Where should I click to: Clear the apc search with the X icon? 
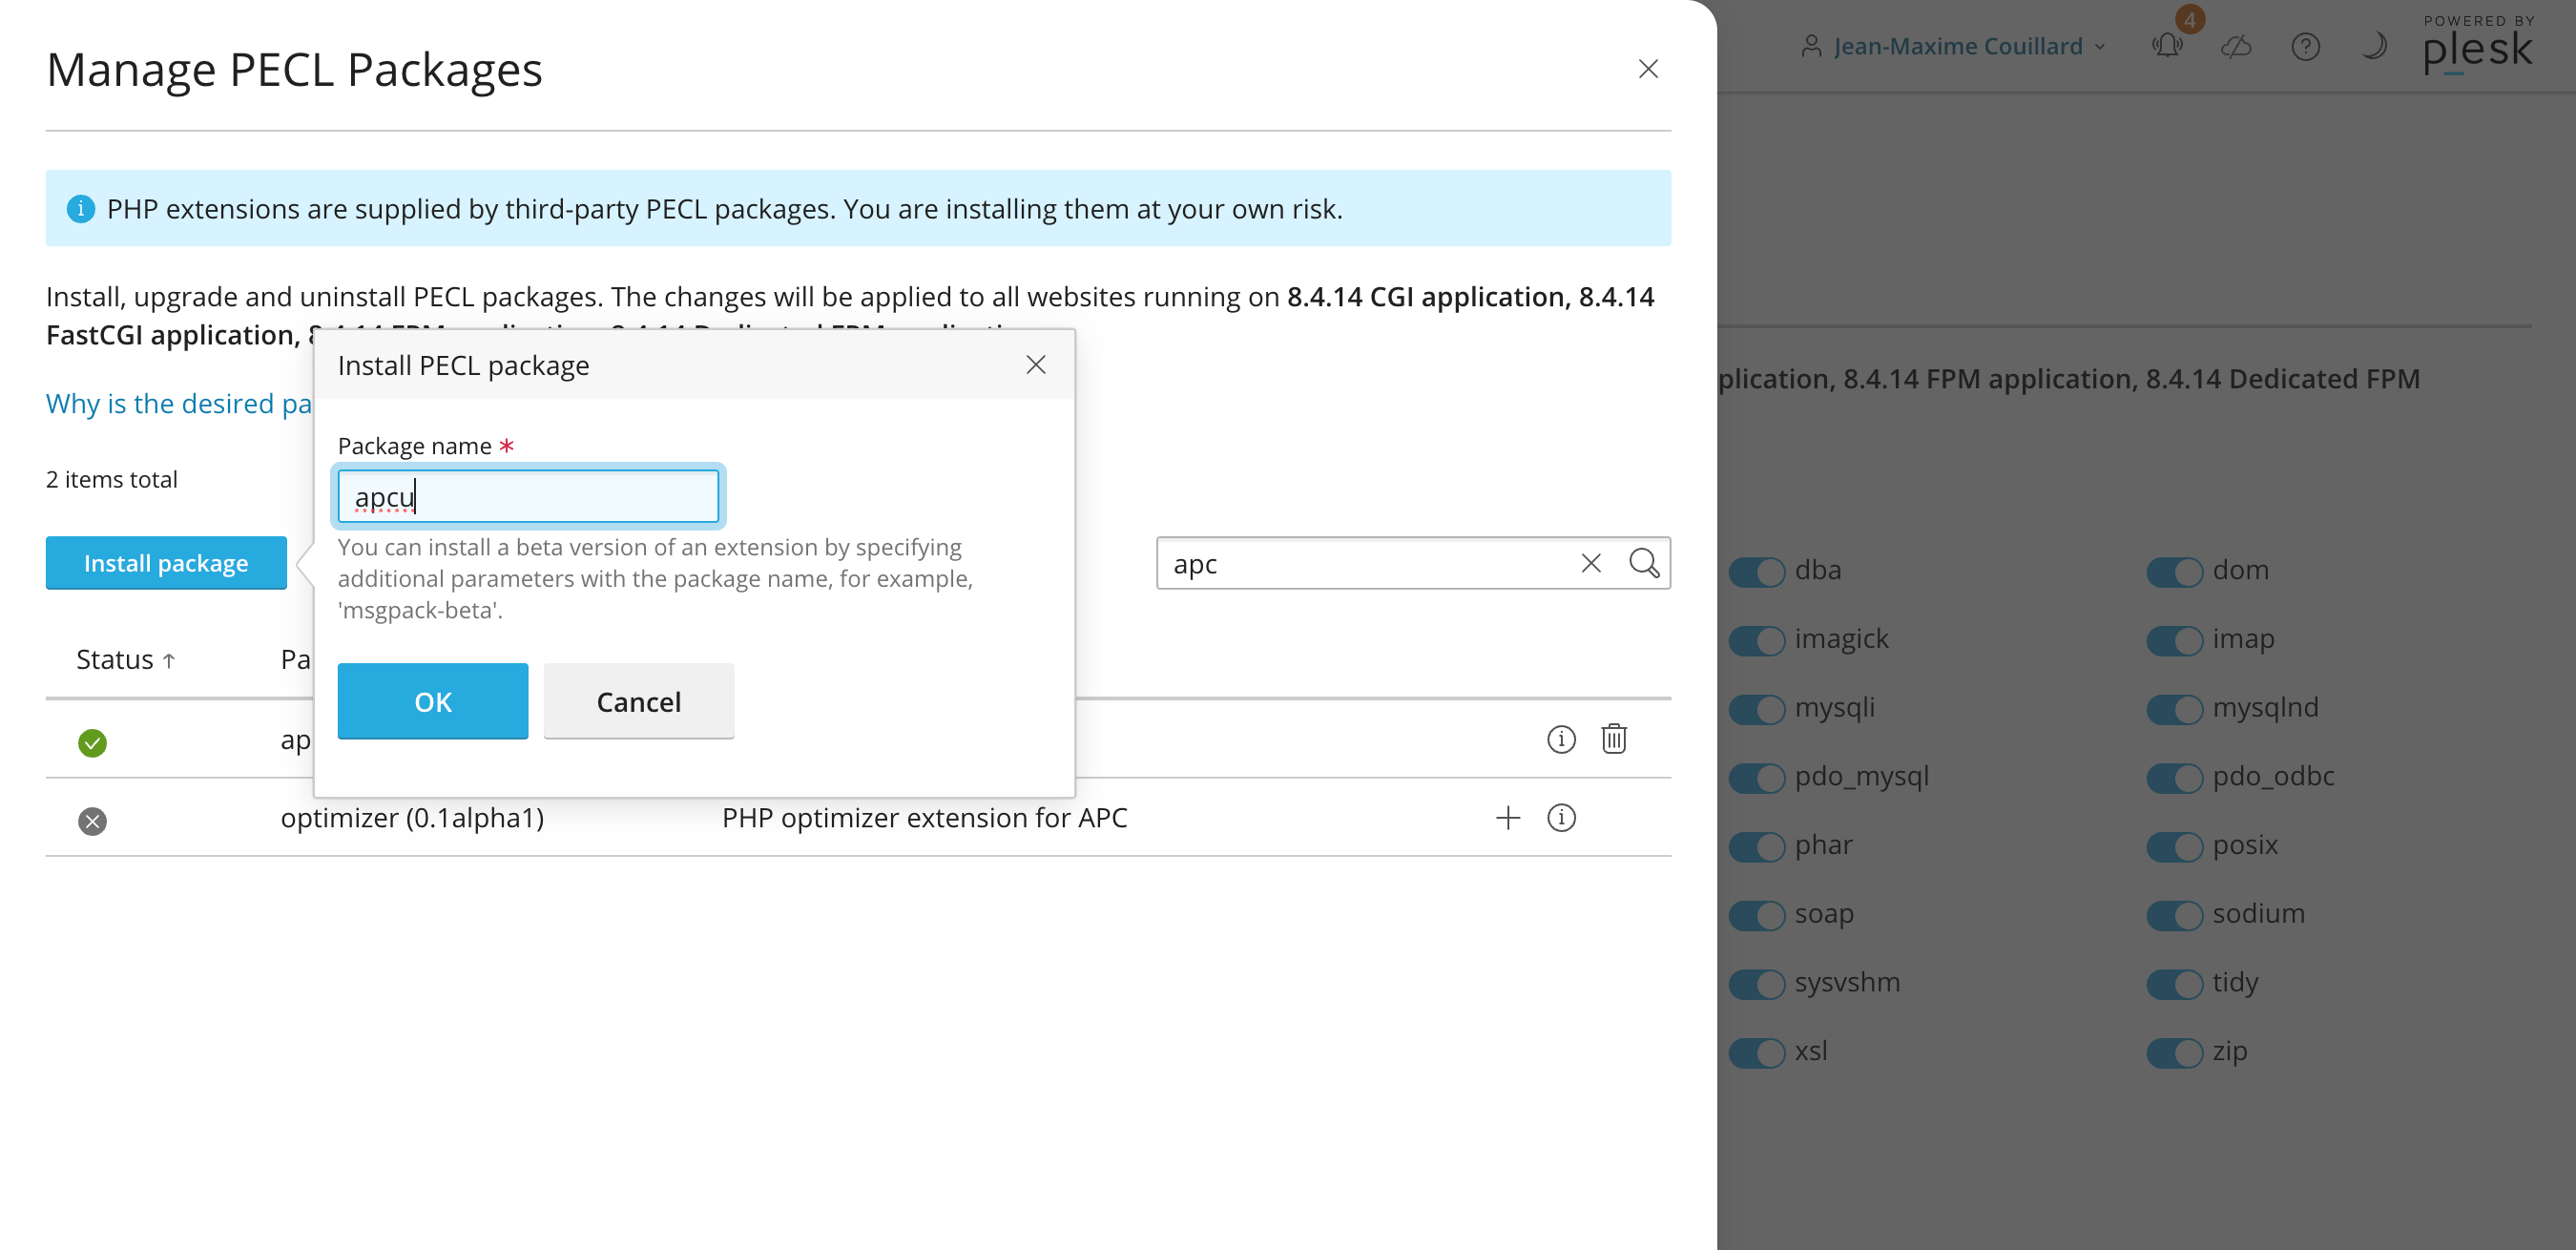pos(1590,563)
